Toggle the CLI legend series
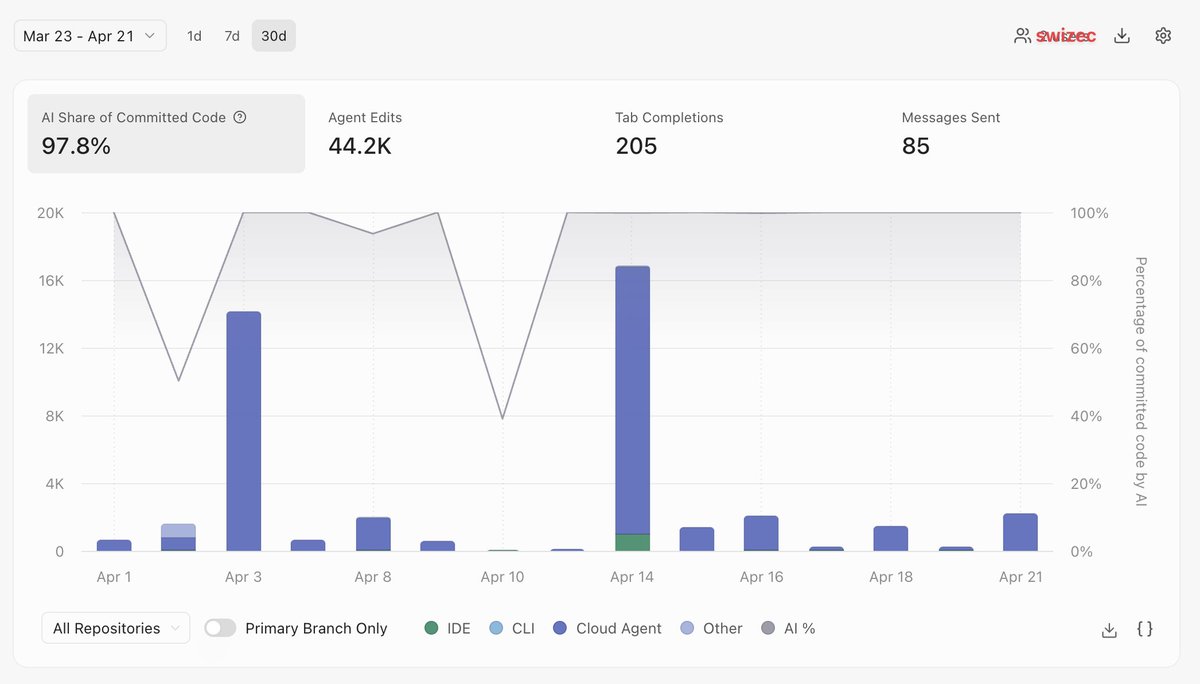1200x684 pixels. [x=512, y=628]
